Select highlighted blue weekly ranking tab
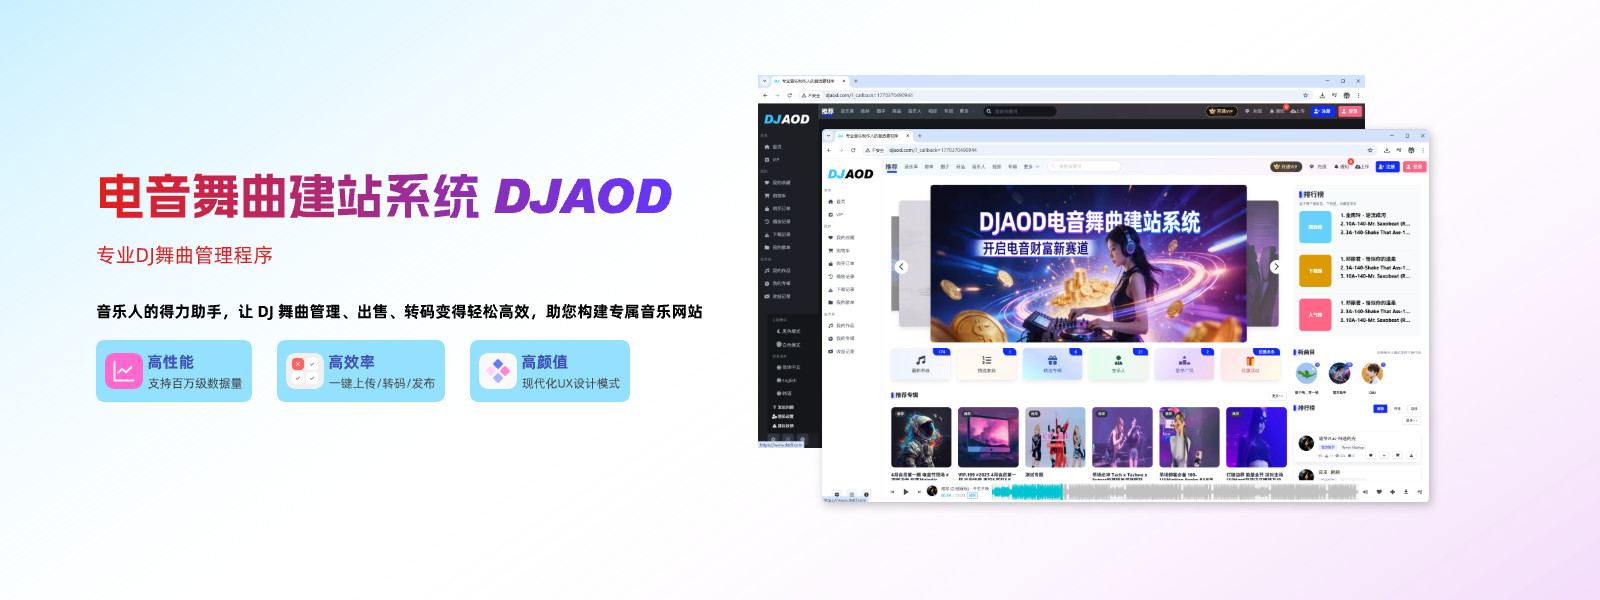The width and height of the screenshot is (1600, 600). coord(1380,408)
